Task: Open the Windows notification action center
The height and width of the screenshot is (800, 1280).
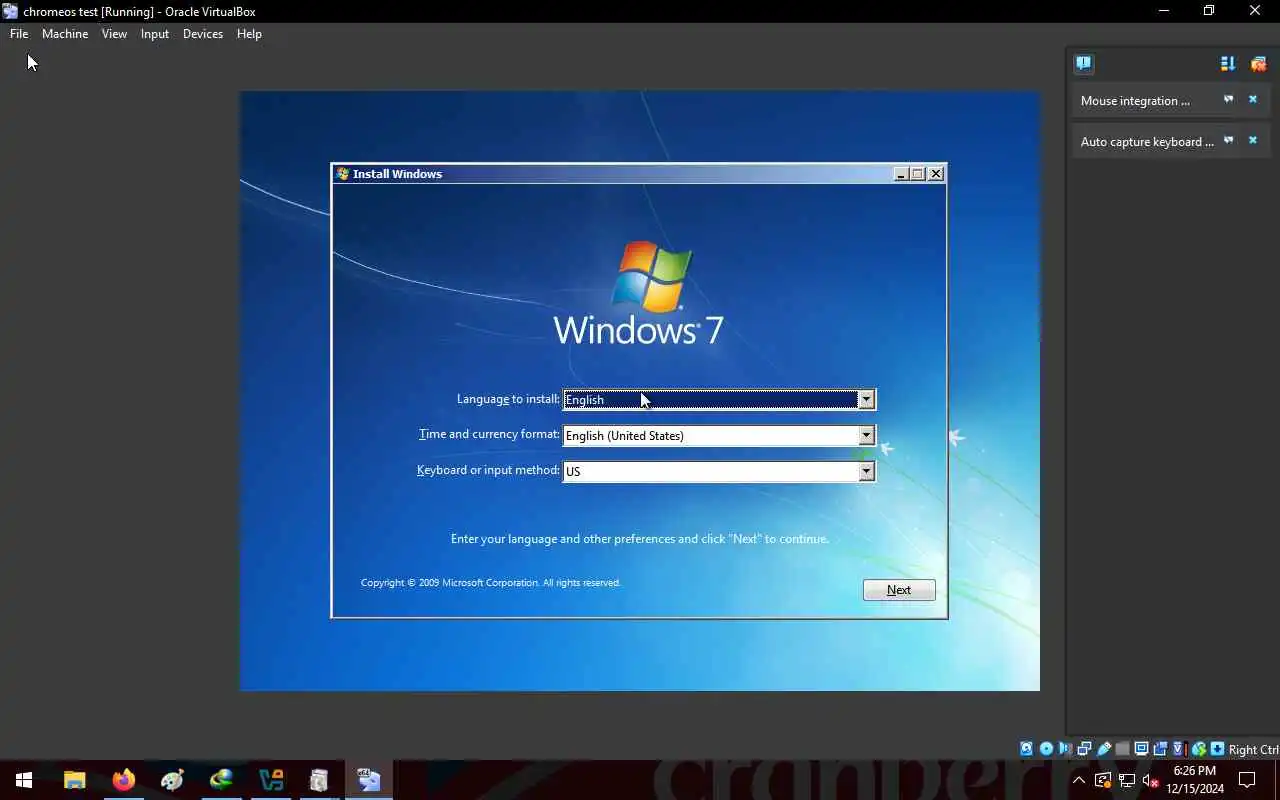Action: click(1247, 780)
